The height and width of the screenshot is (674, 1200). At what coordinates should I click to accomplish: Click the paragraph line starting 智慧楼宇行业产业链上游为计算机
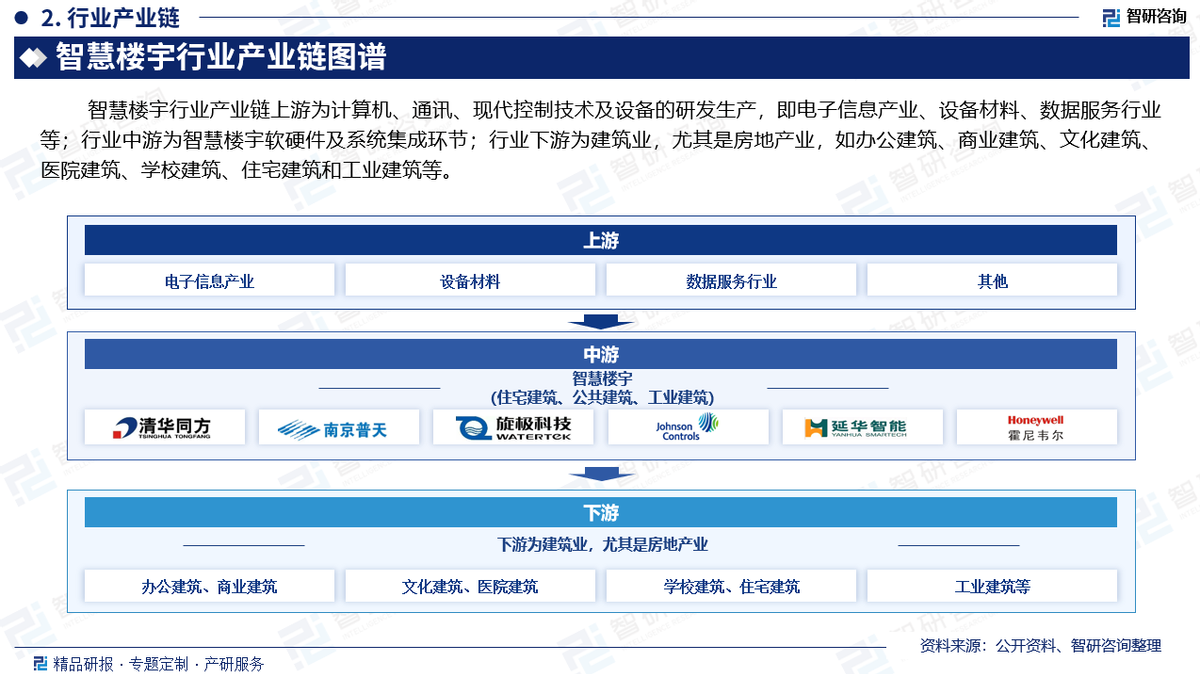click(625, 110)
